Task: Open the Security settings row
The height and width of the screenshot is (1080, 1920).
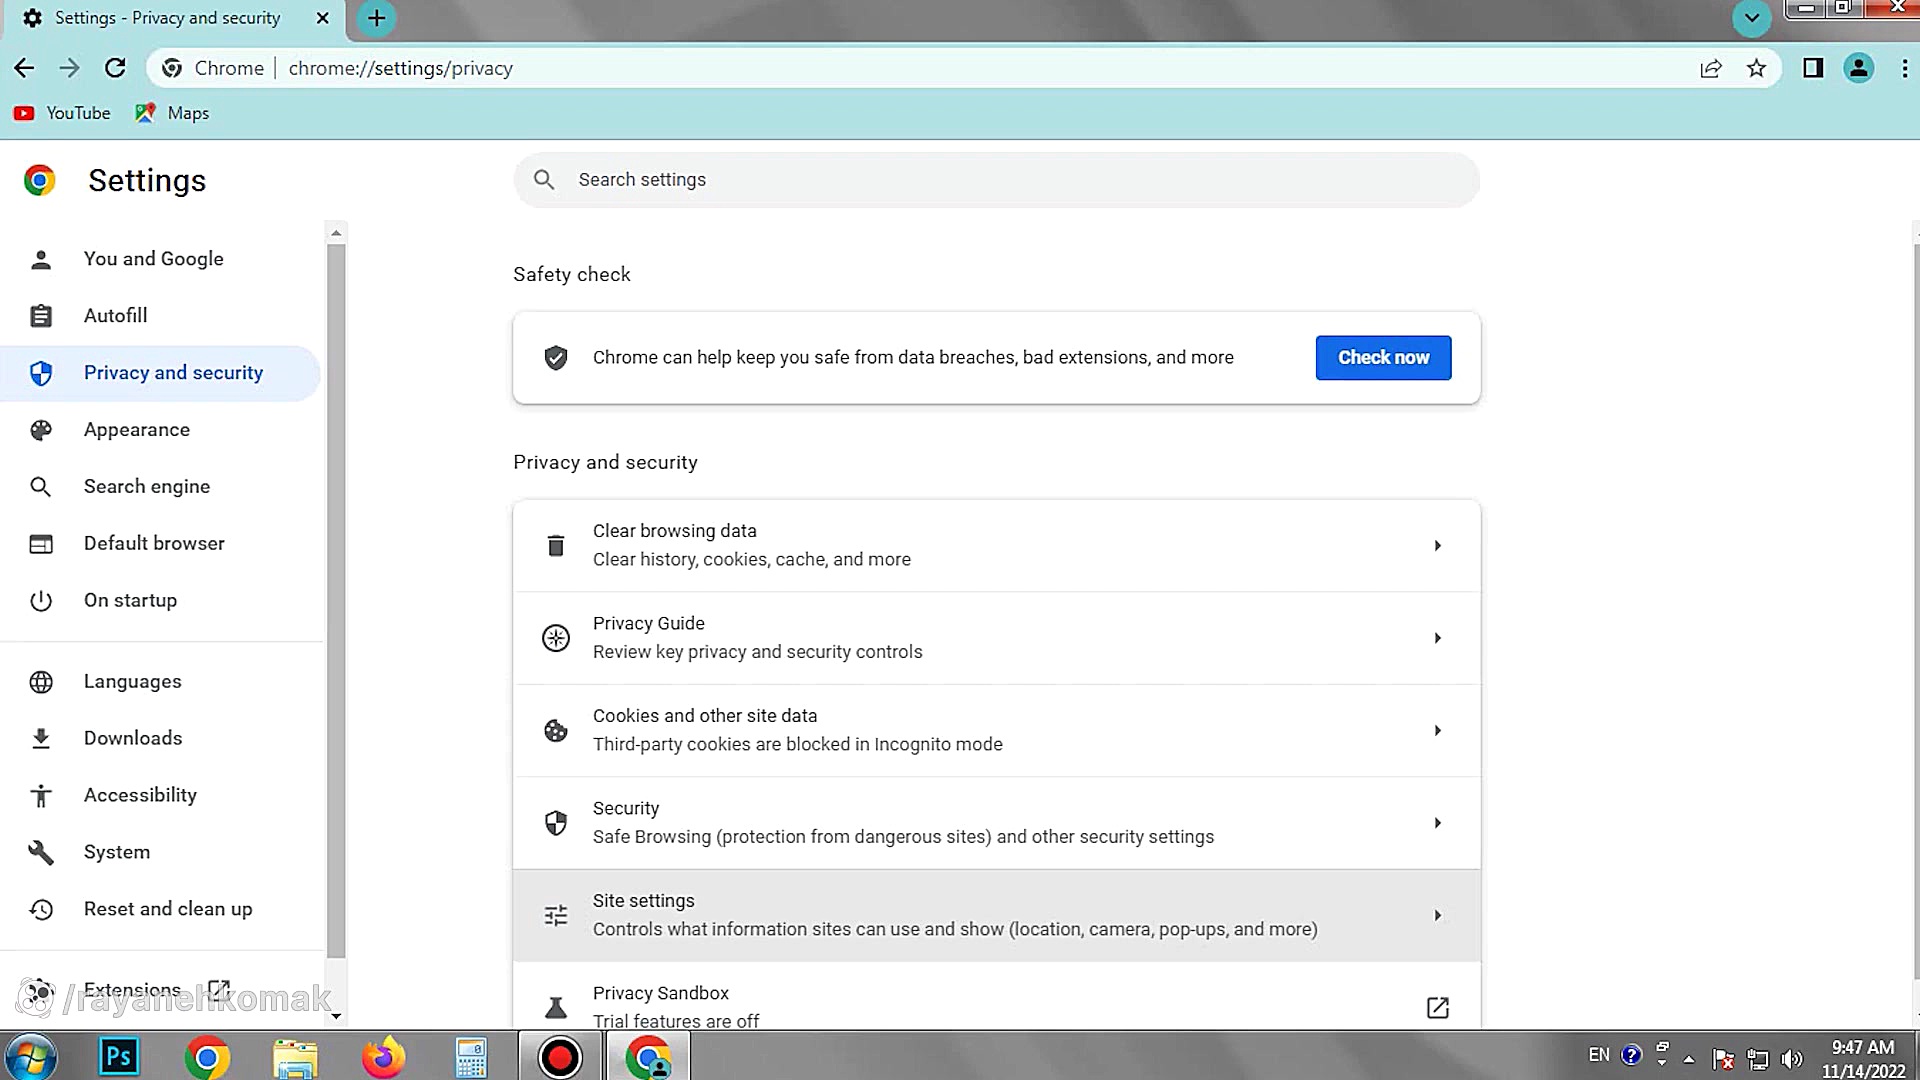Action: pos(996,823)
